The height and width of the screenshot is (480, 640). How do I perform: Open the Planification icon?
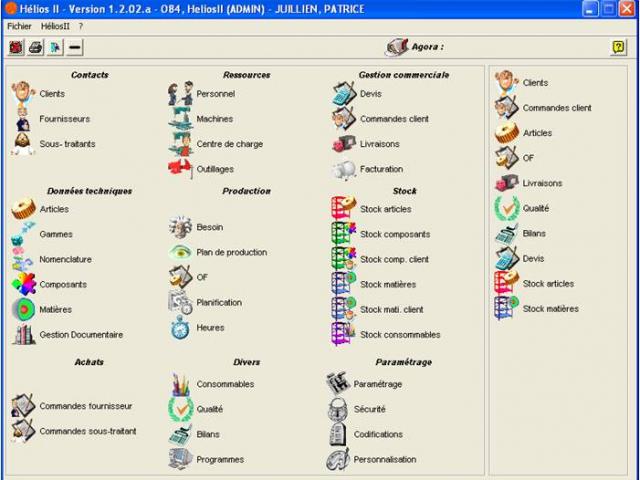180,302
